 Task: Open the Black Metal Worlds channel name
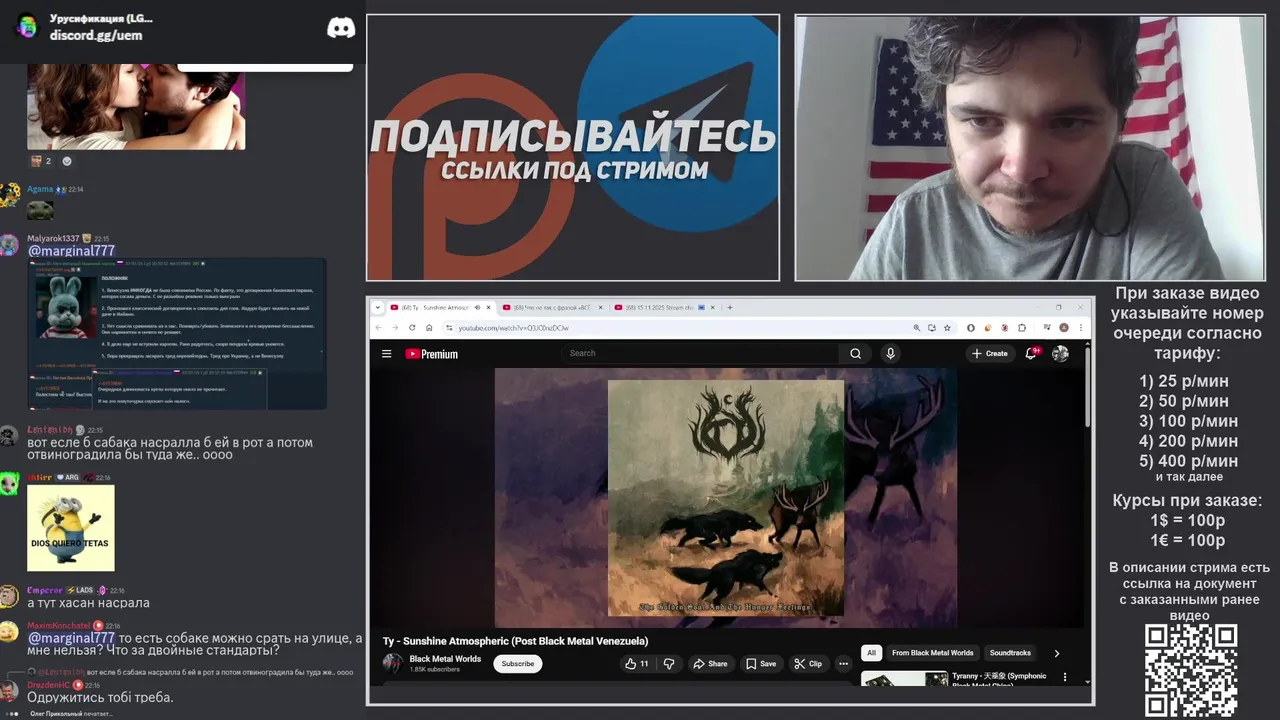pos(445,659)
